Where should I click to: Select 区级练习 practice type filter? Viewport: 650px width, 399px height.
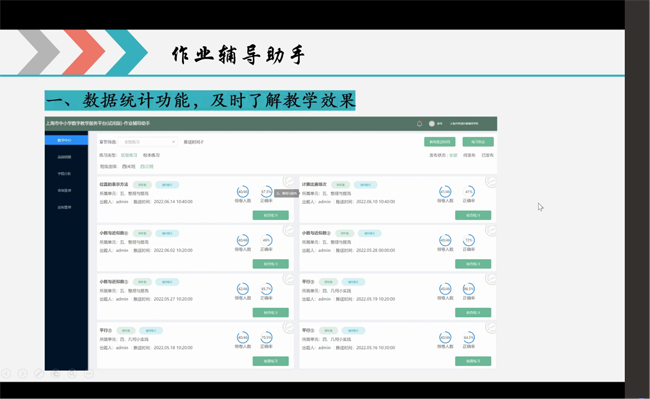coord(129,155)
